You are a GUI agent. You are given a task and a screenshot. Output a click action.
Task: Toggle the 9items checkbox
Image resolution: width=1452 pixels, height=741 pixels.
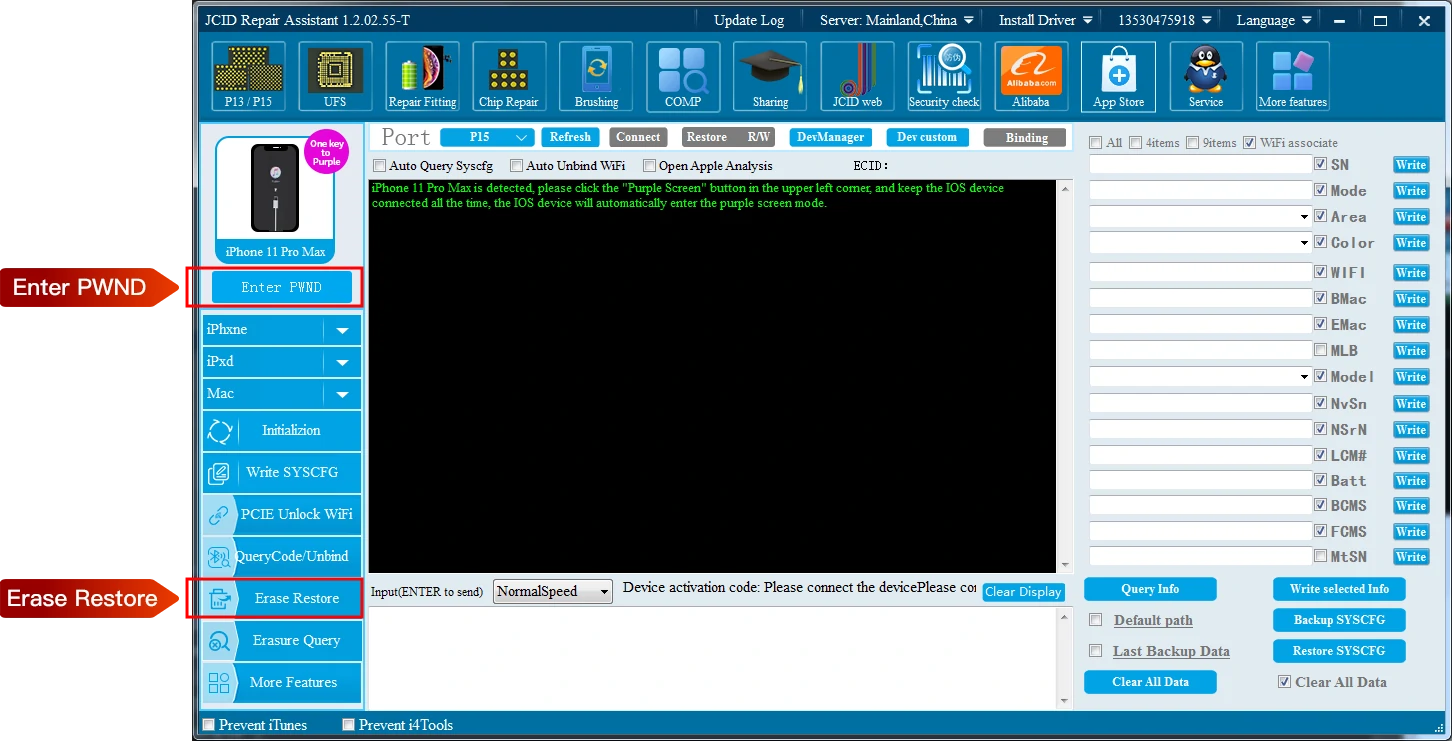click(1193, 143)
